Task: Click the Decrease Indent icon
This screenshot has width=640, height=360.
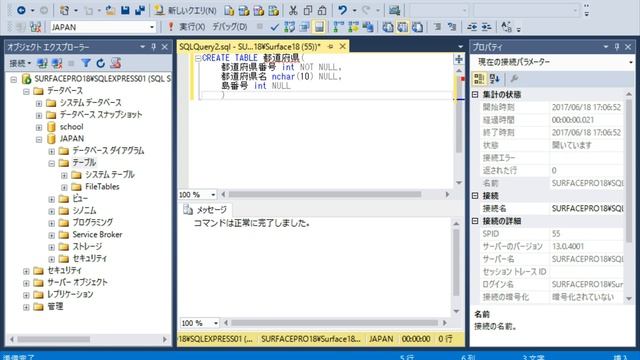Action: [472, 27]
